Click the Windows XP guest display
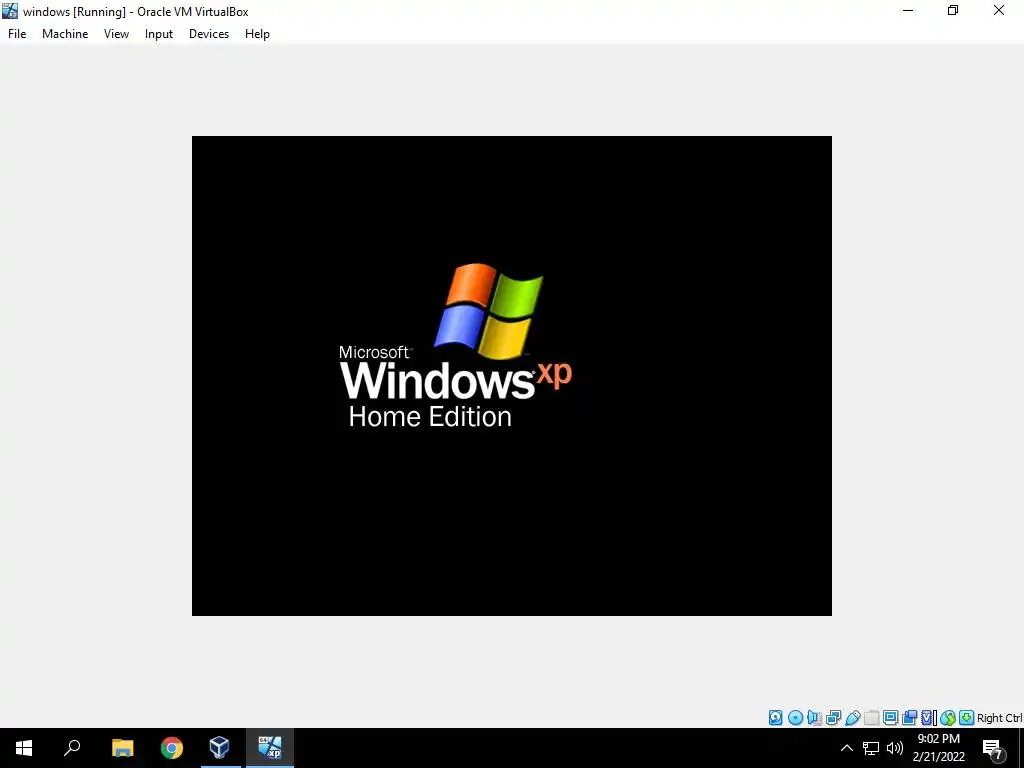 pos(511,376)
